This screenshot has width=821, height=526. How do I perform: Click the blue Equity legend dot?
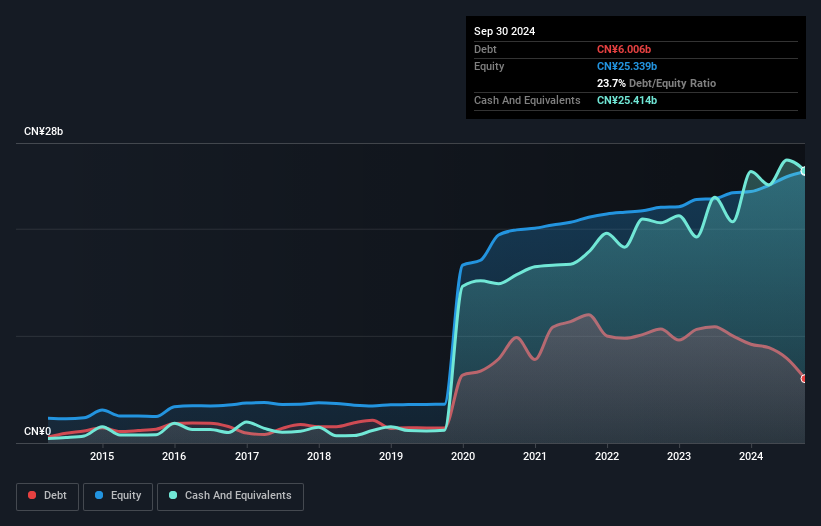(99, 495)
